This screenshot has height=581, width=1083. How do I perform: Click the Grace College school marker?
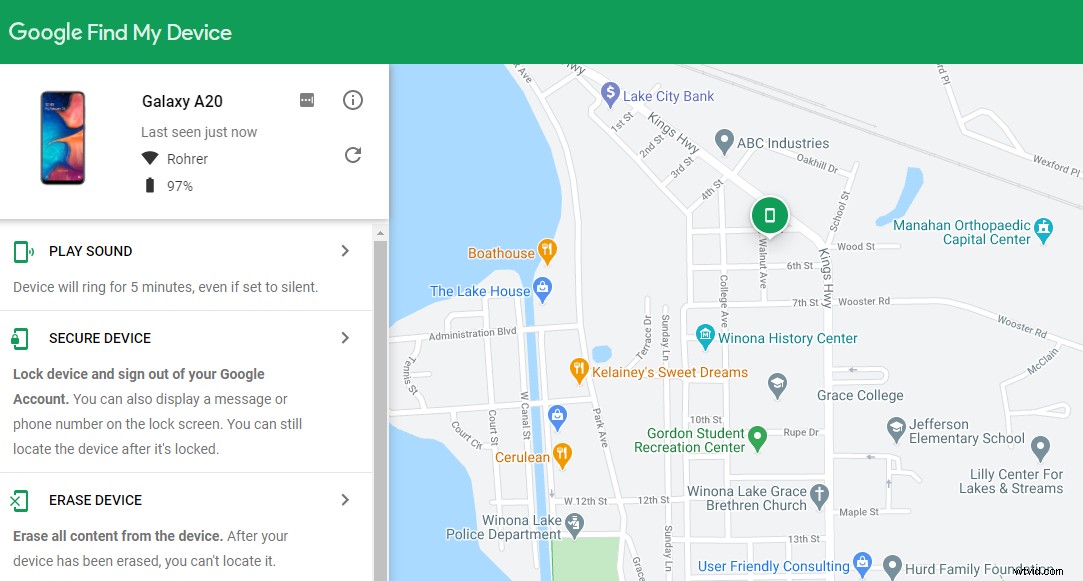778,382
